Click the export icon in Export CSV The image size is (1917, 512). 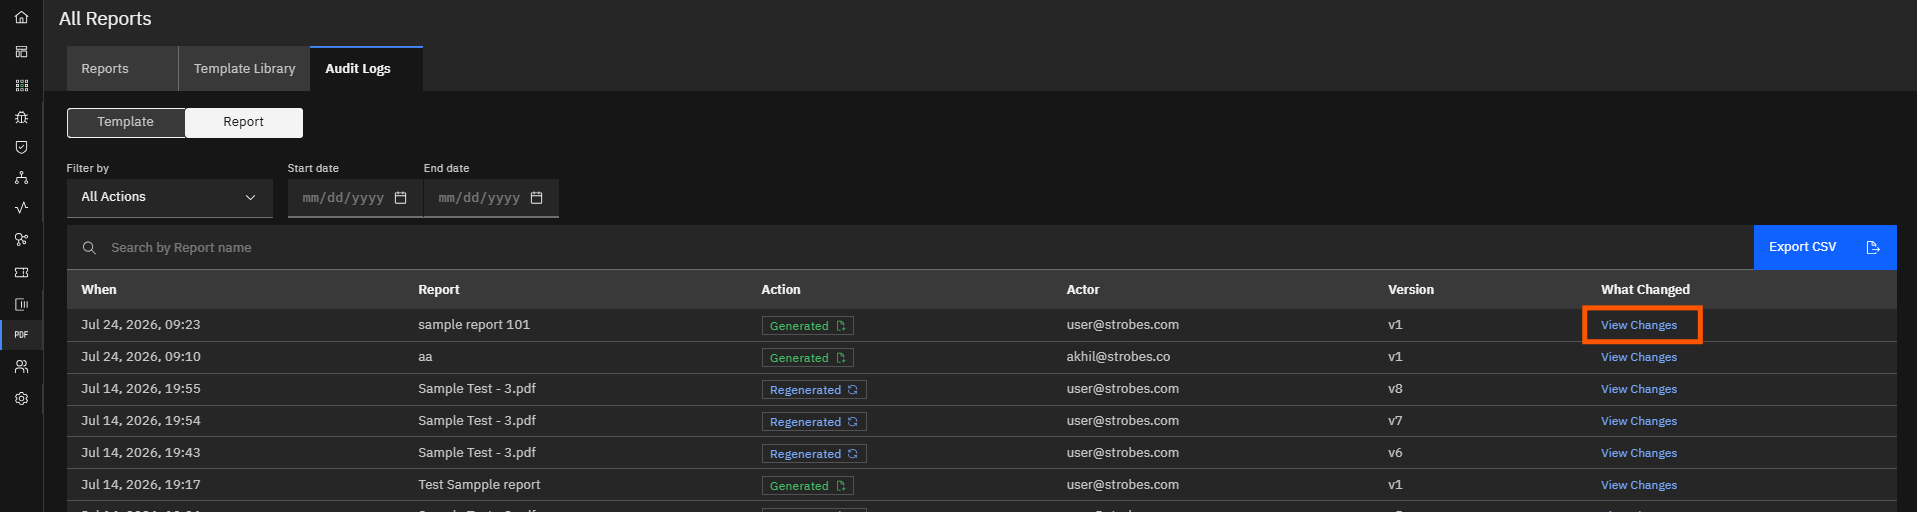1873,247
